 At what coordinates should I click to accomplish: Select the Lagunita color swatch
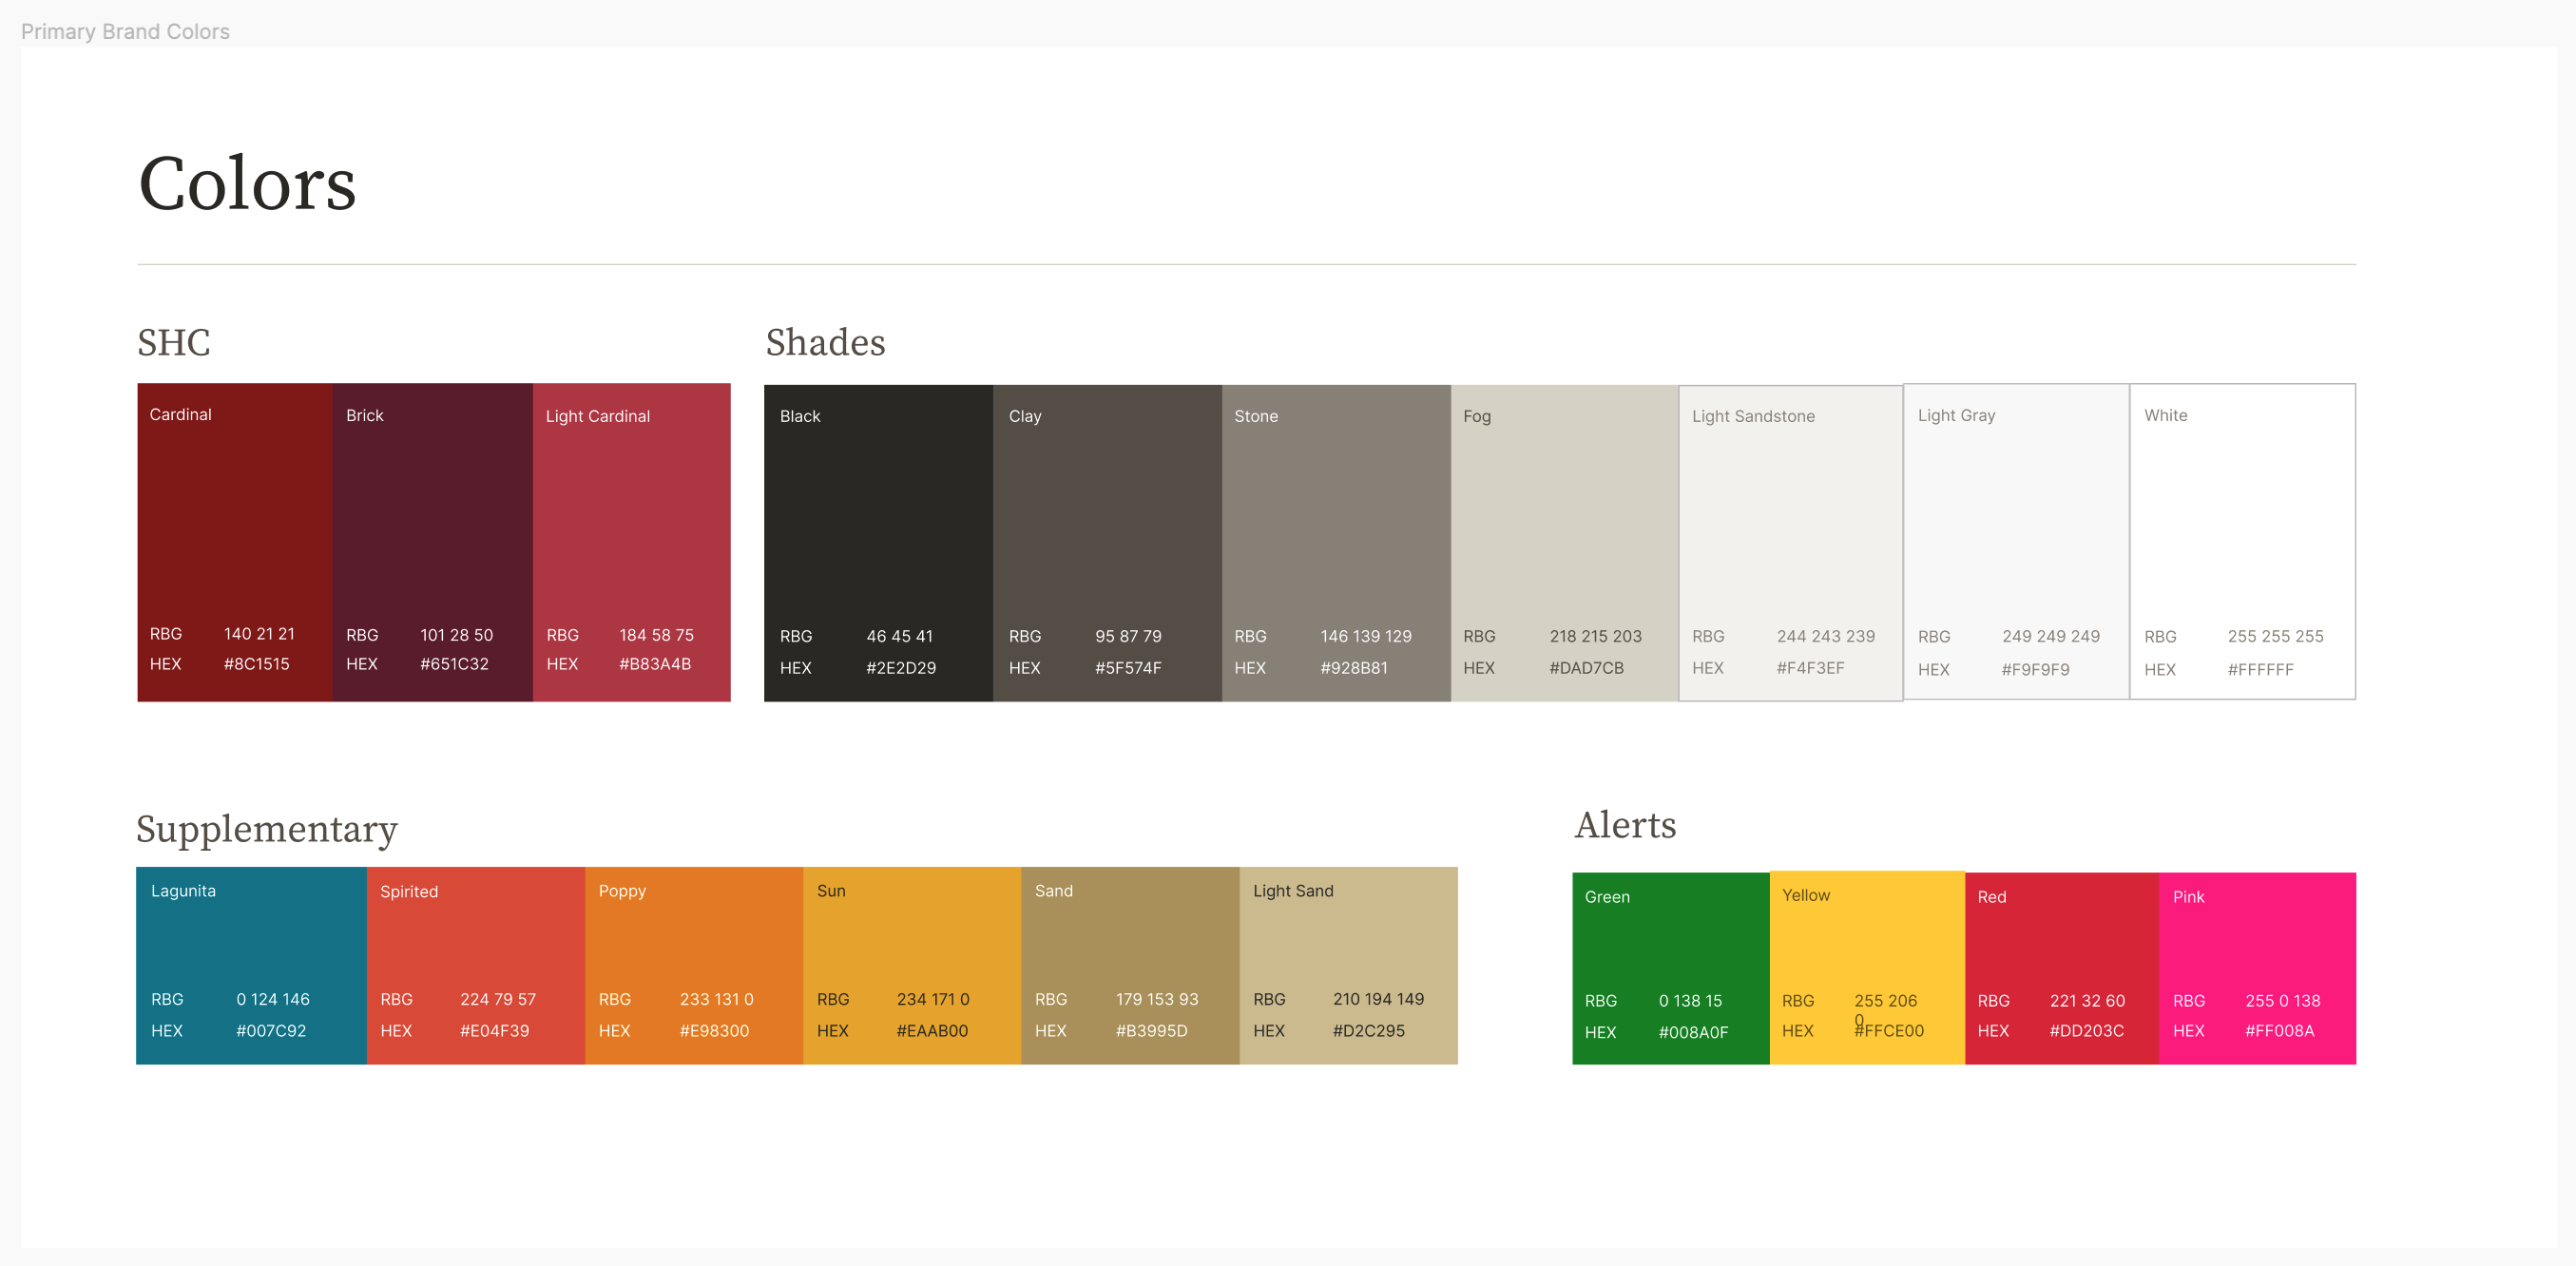point(252,965)
